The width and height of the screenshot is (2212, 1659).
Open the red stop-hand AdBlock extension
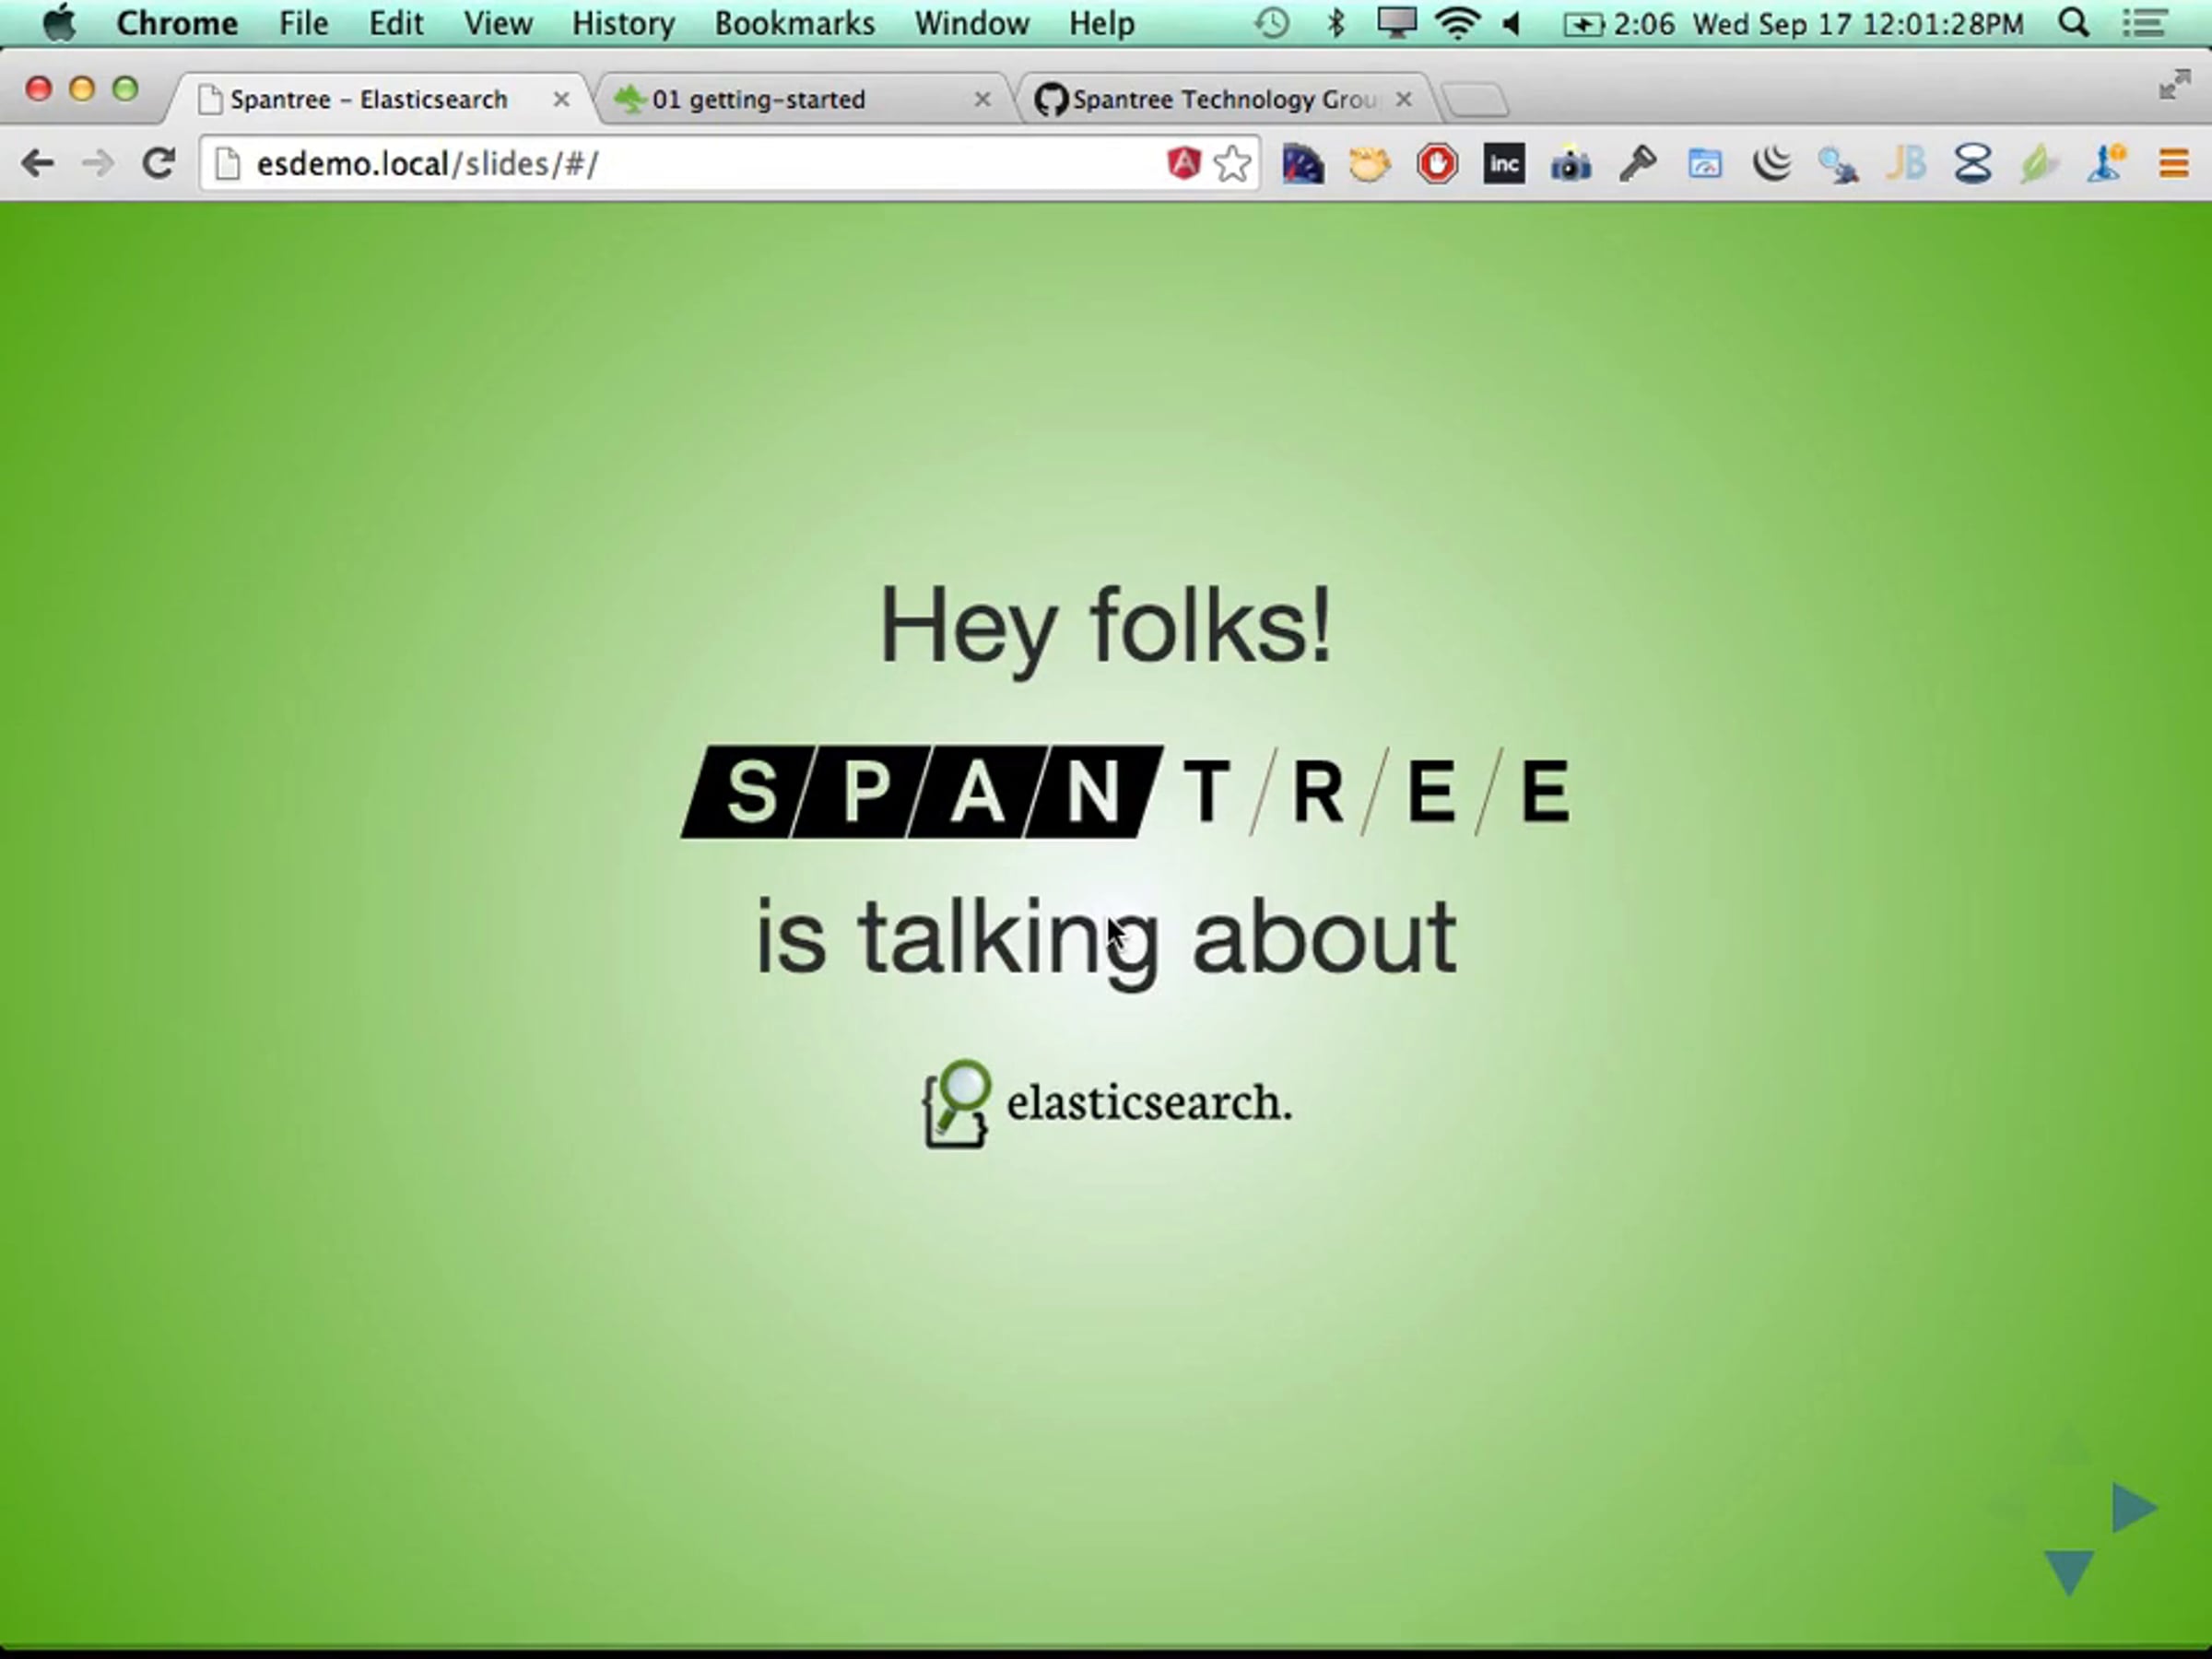click(x=1437, y=164)
